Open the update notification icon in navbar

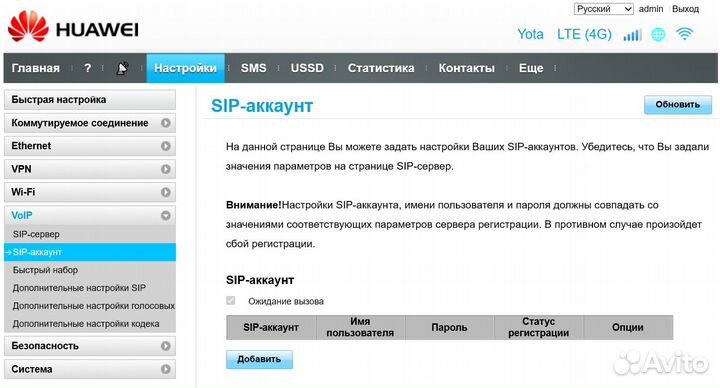coord(122,68)
